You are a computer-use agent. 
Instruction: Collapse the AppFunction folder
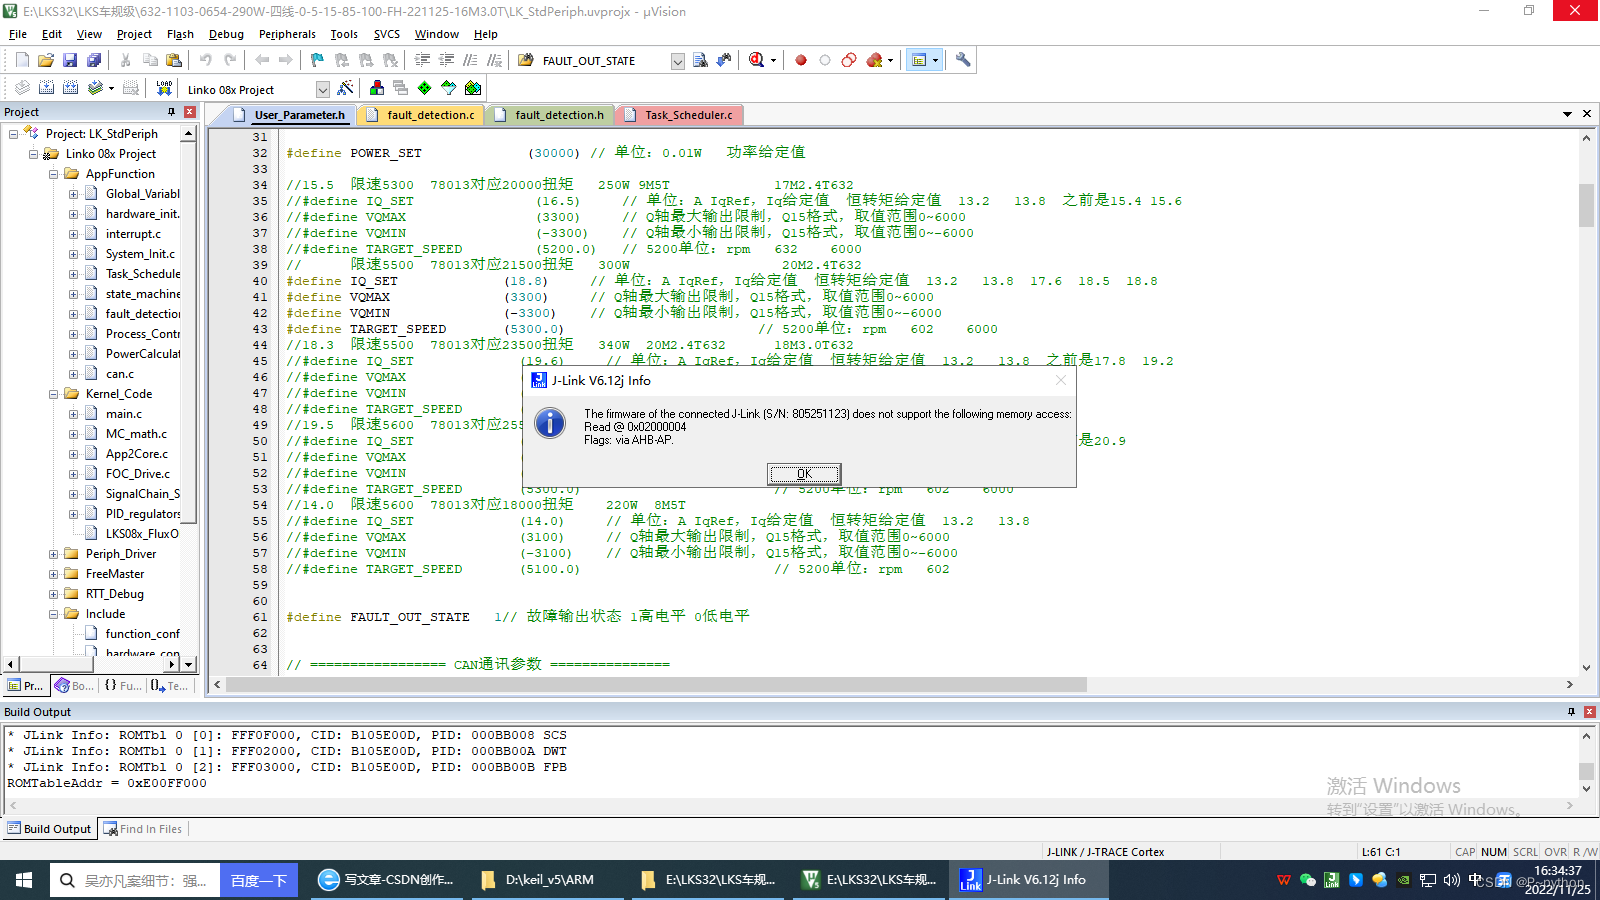[53, 173]
